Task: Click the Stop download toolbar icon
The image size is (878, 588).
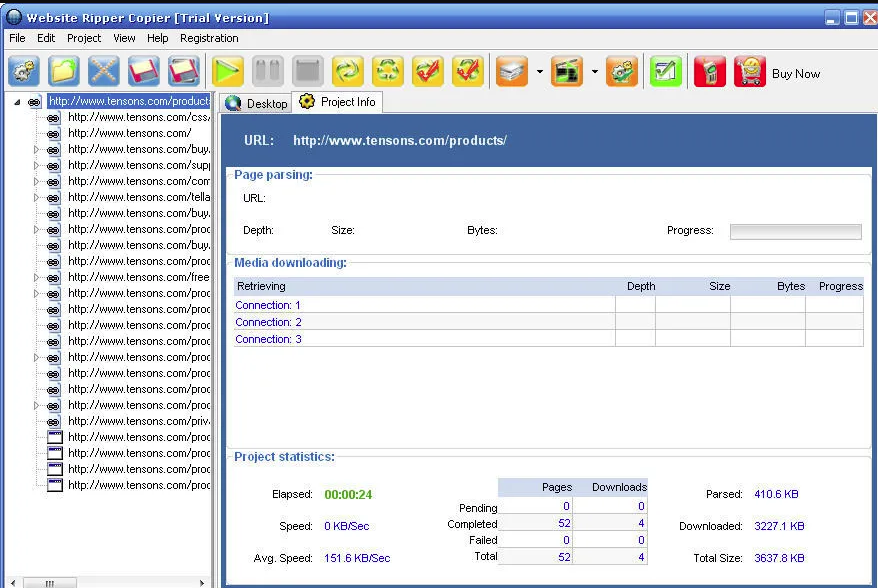Action: tap(307, 71)
